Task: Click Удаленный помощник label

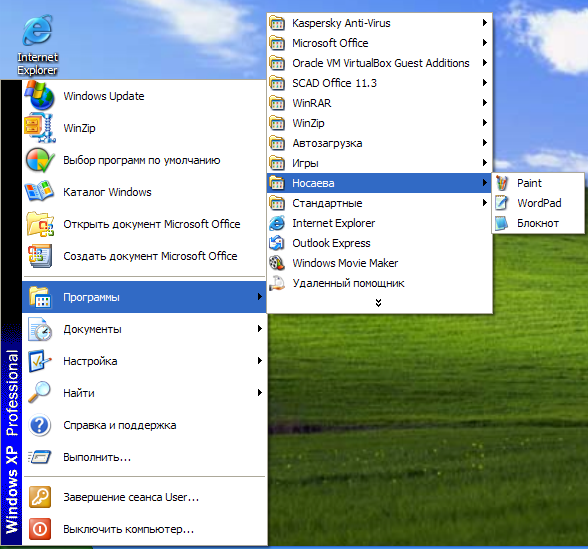Action: click(348, 283)
